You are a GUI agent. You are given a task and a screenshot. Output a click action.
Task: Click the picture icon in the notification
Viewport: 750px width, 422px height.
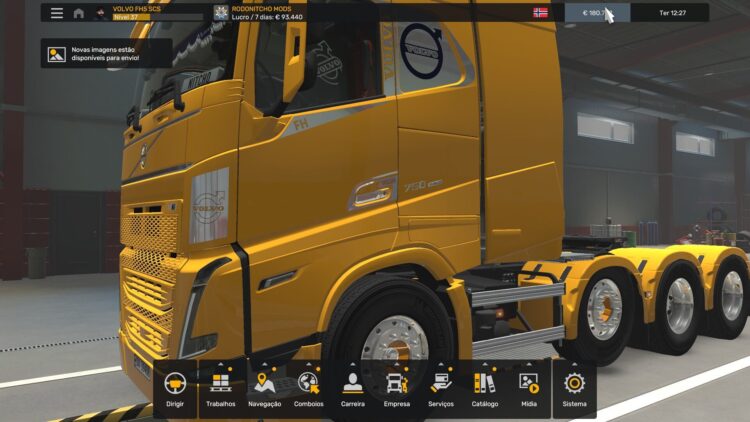[x=56, y=55]
